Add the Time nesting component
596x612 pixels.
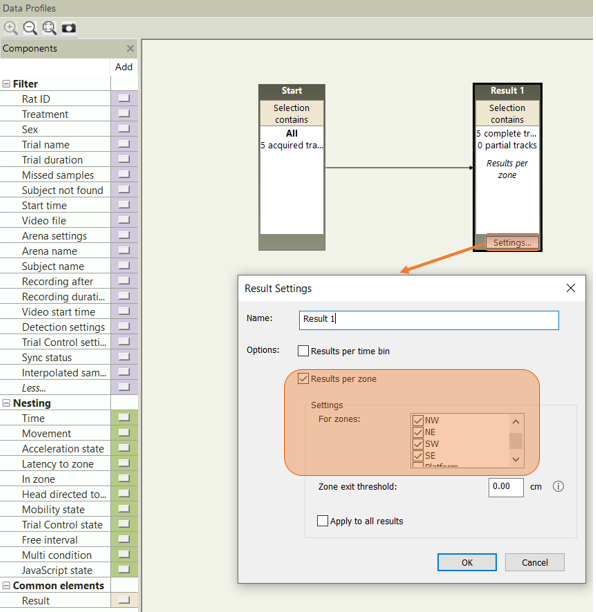click(x=124, y=418)
